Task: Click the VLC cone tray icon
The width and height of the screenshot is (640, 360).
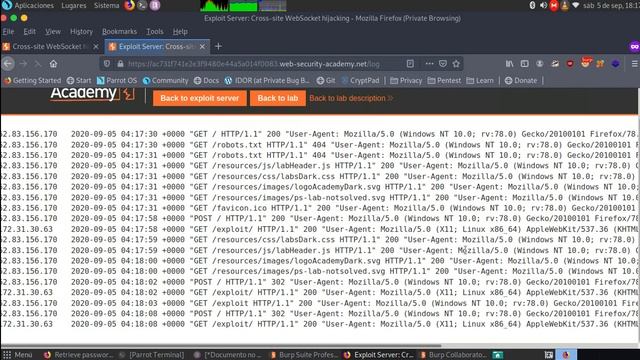Action: [x=565, y=5]
